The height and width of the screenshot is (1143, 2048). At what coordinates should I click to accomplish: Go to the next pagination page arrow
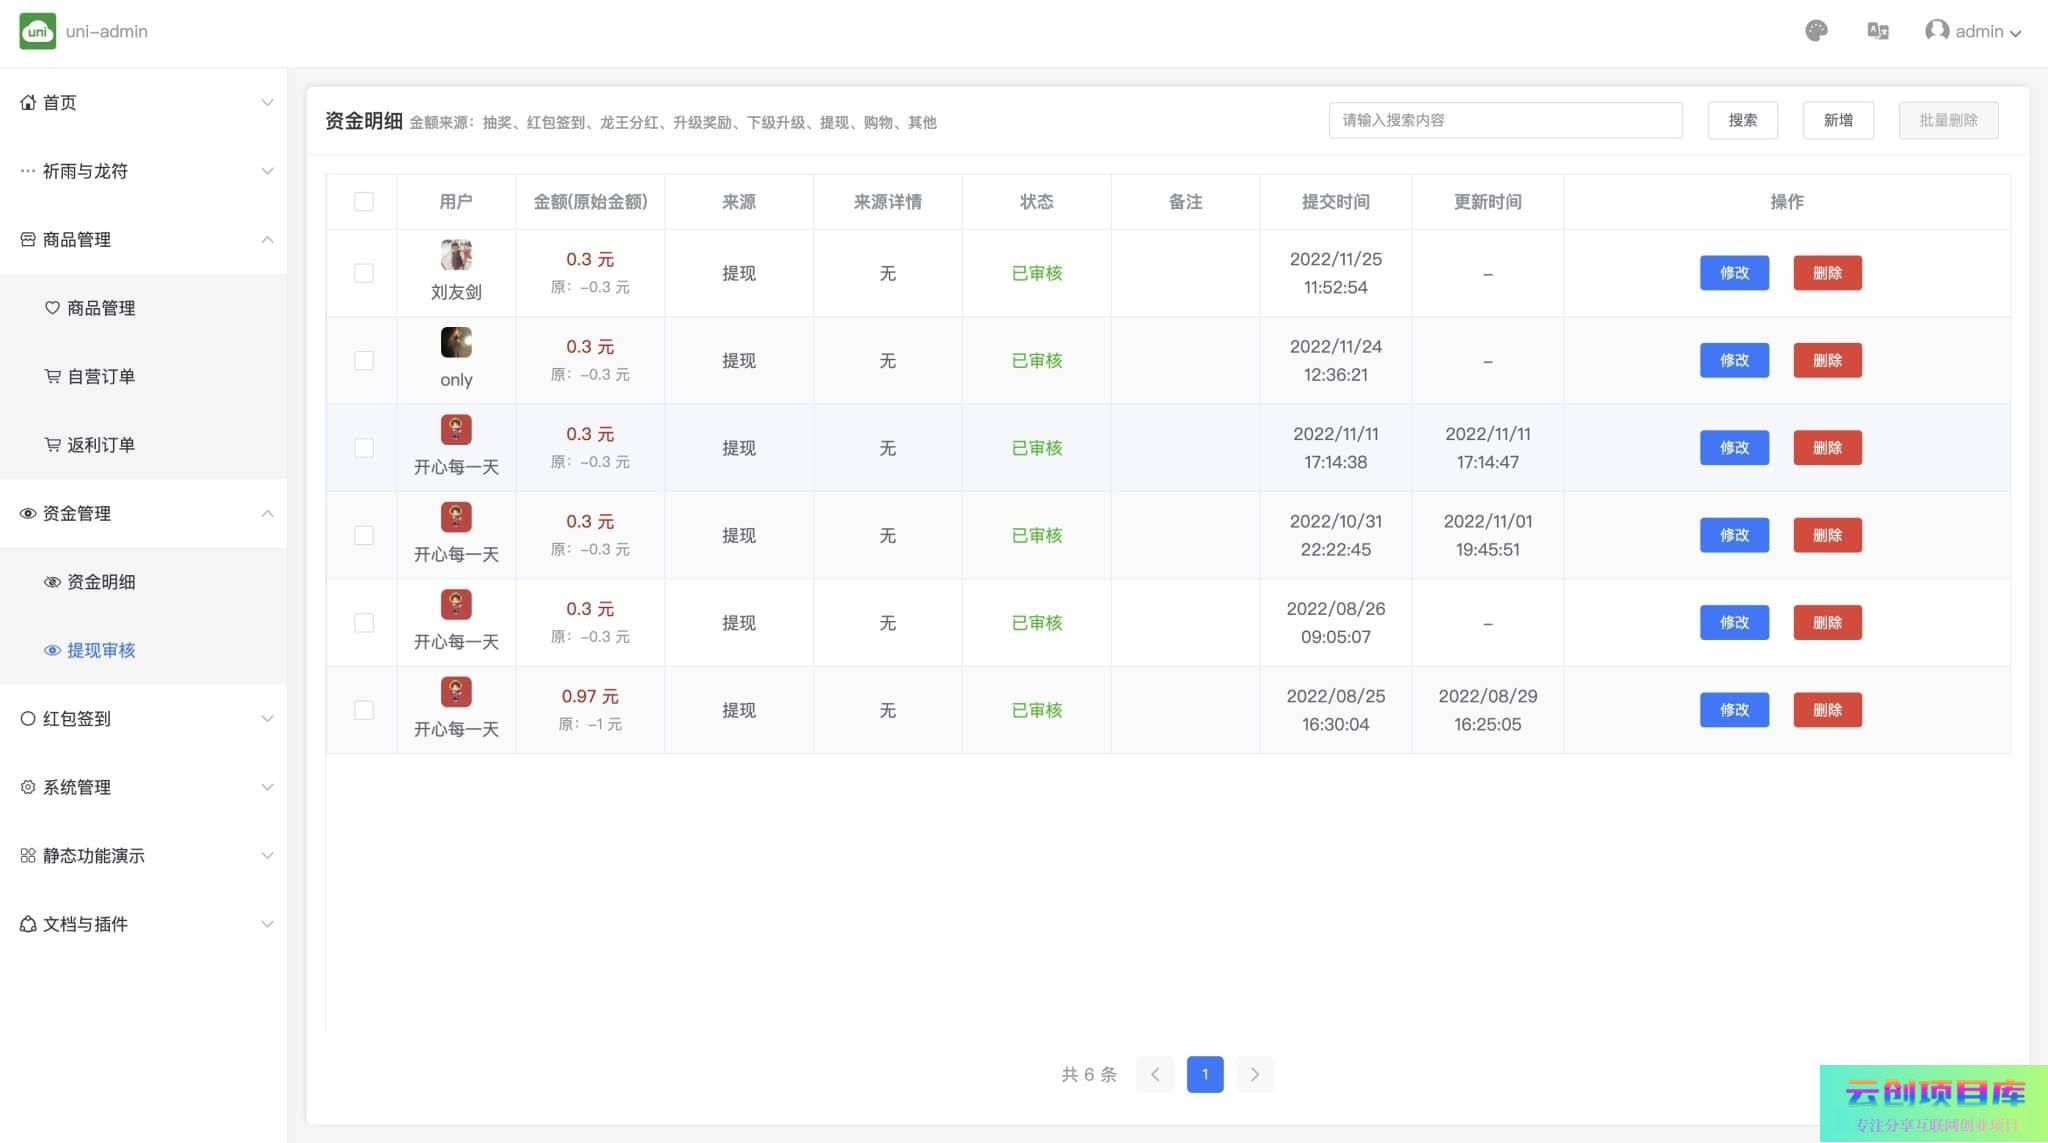1254,1074
